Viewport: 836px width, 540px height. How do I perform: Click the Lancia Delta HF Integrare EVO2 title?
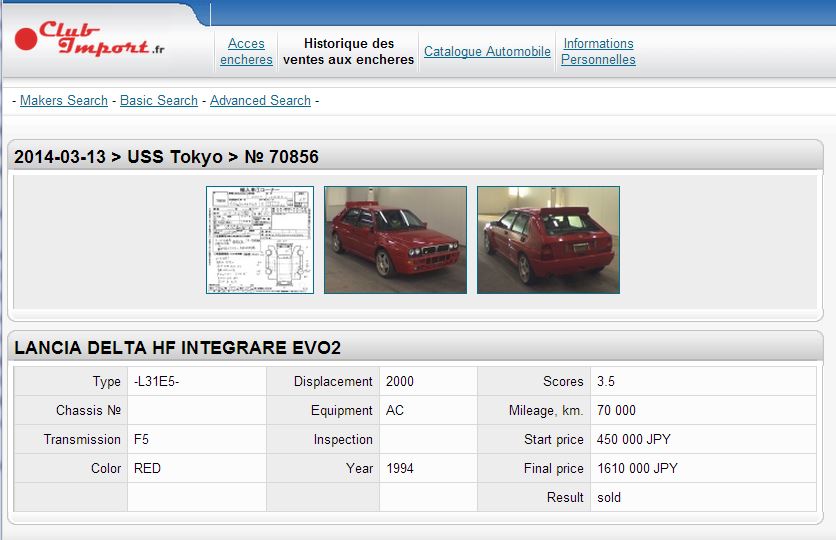[177, 348]
